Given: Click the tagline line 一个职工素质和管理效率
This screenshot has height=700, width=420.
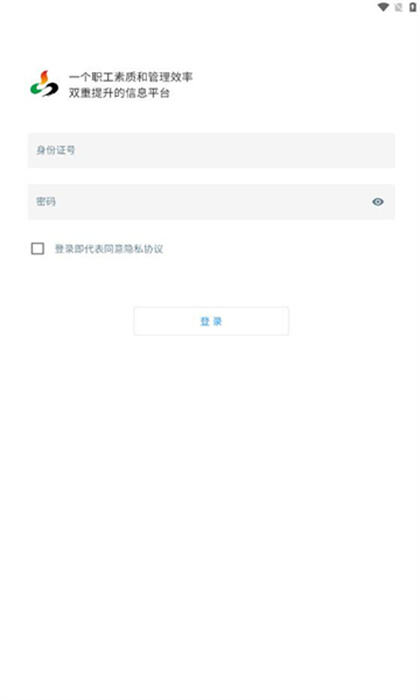Looking at the screenshot, I should coord(130,77).
